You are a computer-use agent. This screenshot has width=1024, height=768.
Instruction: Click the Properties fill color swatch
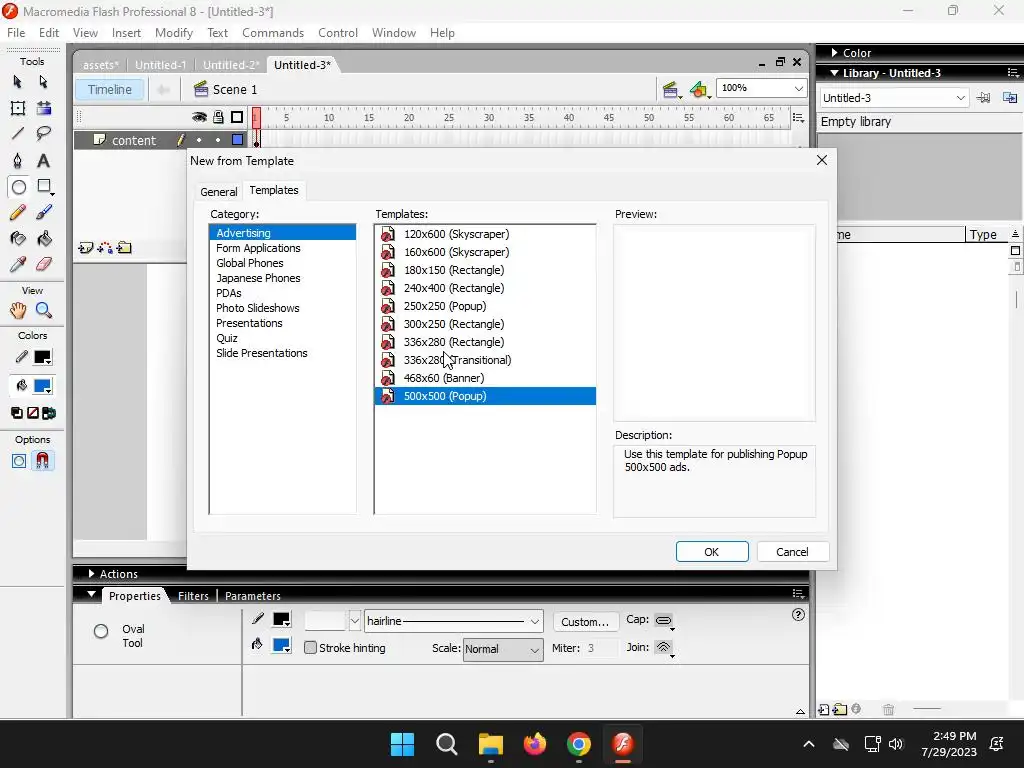[281, 645]
